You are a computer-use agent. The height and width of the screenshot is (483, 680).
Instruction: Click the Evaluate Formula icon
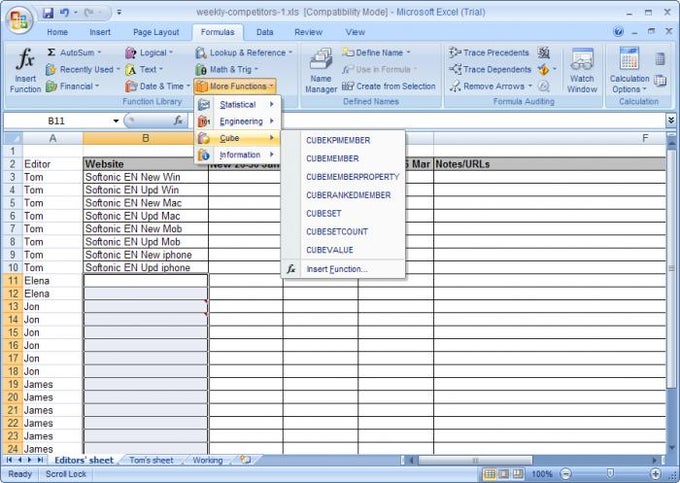(543, 86)
